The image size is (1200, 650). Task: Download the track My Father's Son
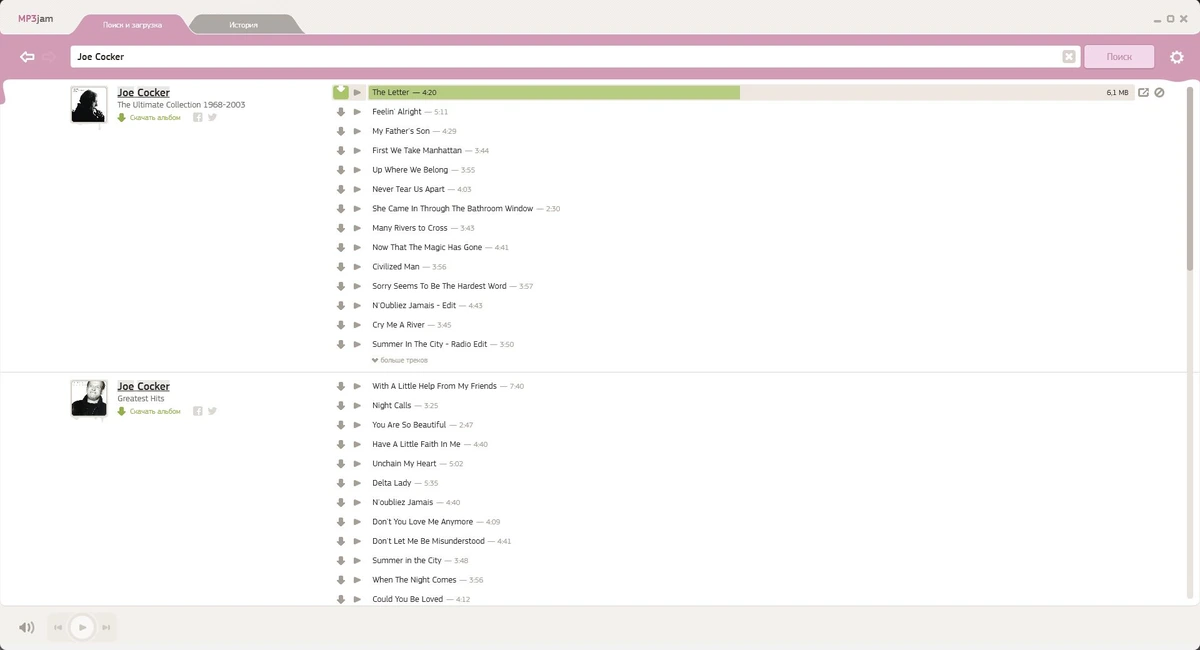[341, 131]
